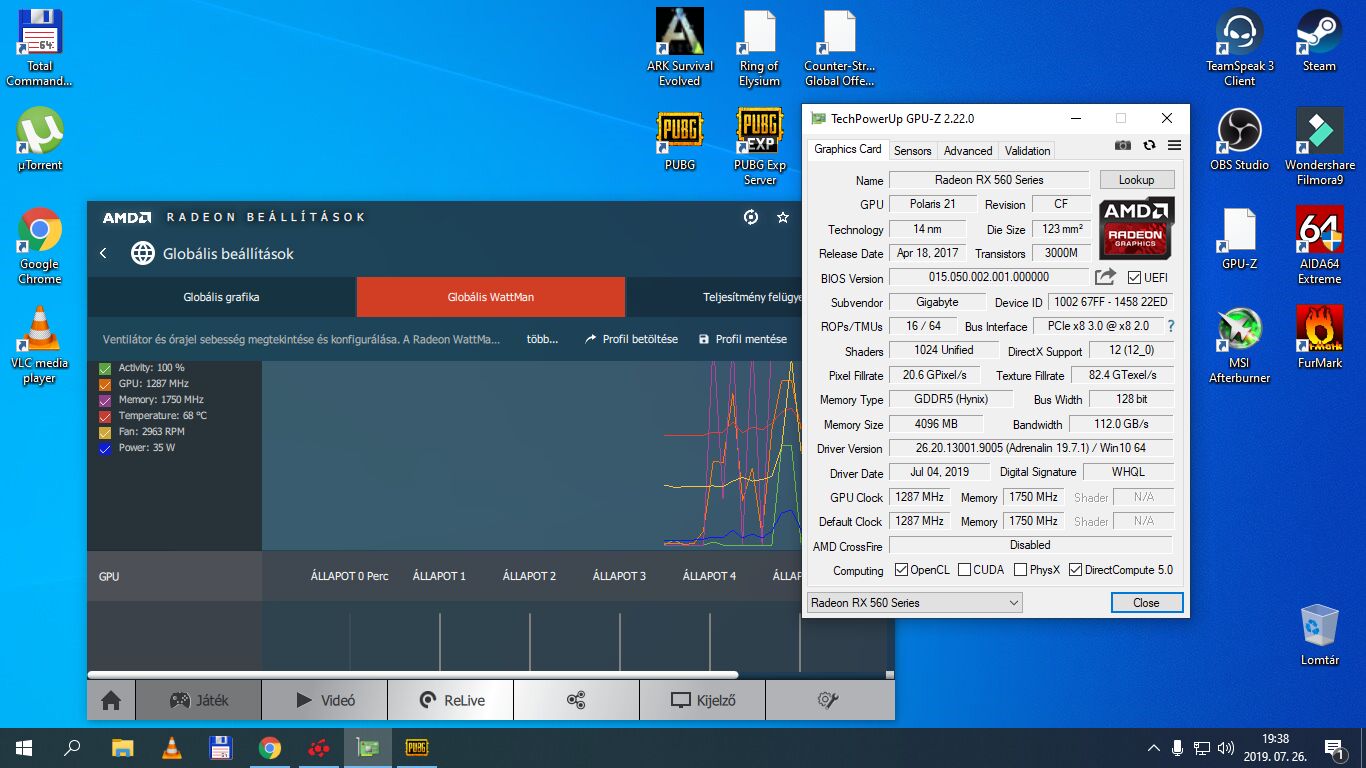
Task: Toggle OpenCL checkbox
Action: pyautogui.click(x=901, y=570)
